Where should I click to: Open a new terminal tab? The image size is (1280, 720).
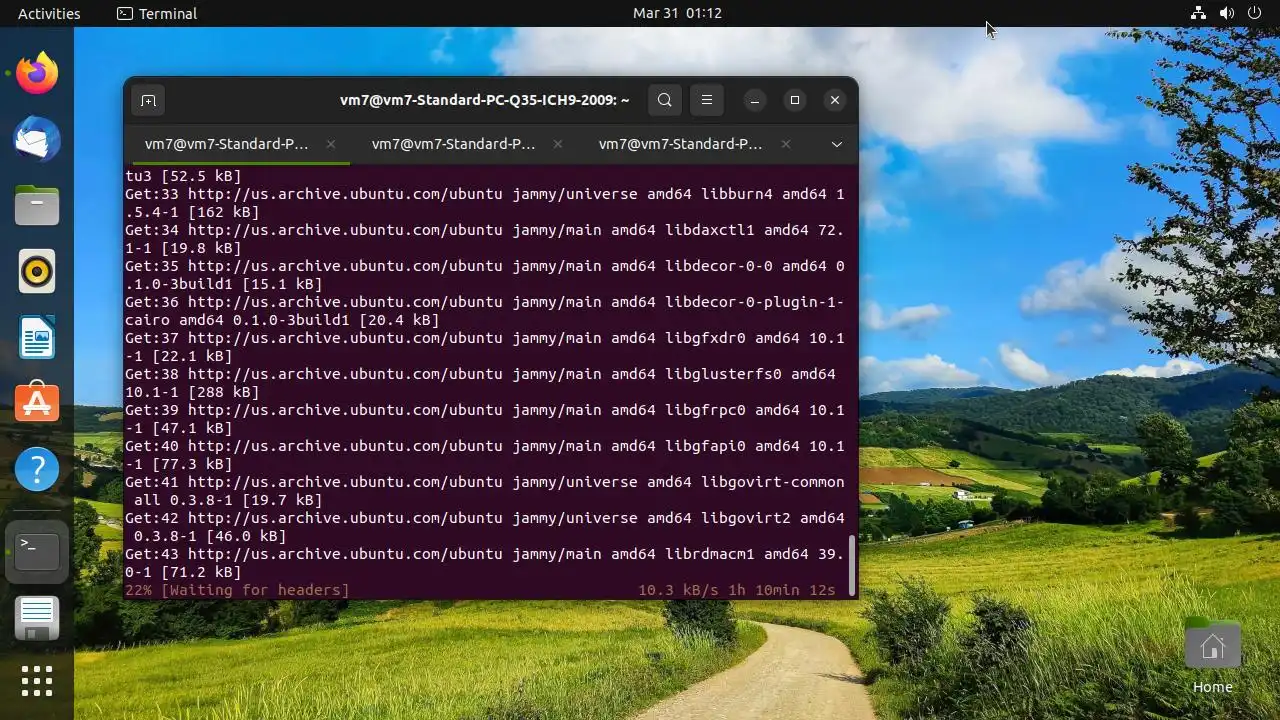pos(148,100)
